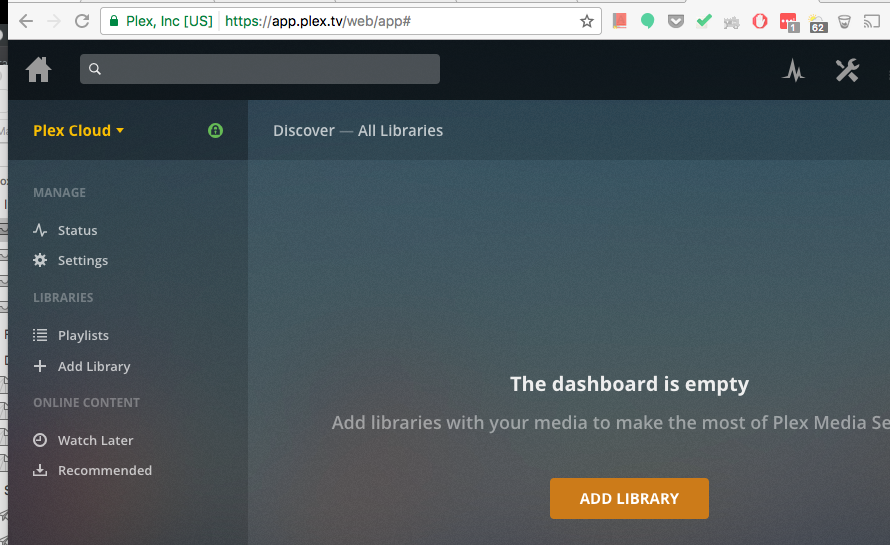Click the green chat bubble extension icon
This screenshot has height=545, width=890.
click(x=648, y=22)
